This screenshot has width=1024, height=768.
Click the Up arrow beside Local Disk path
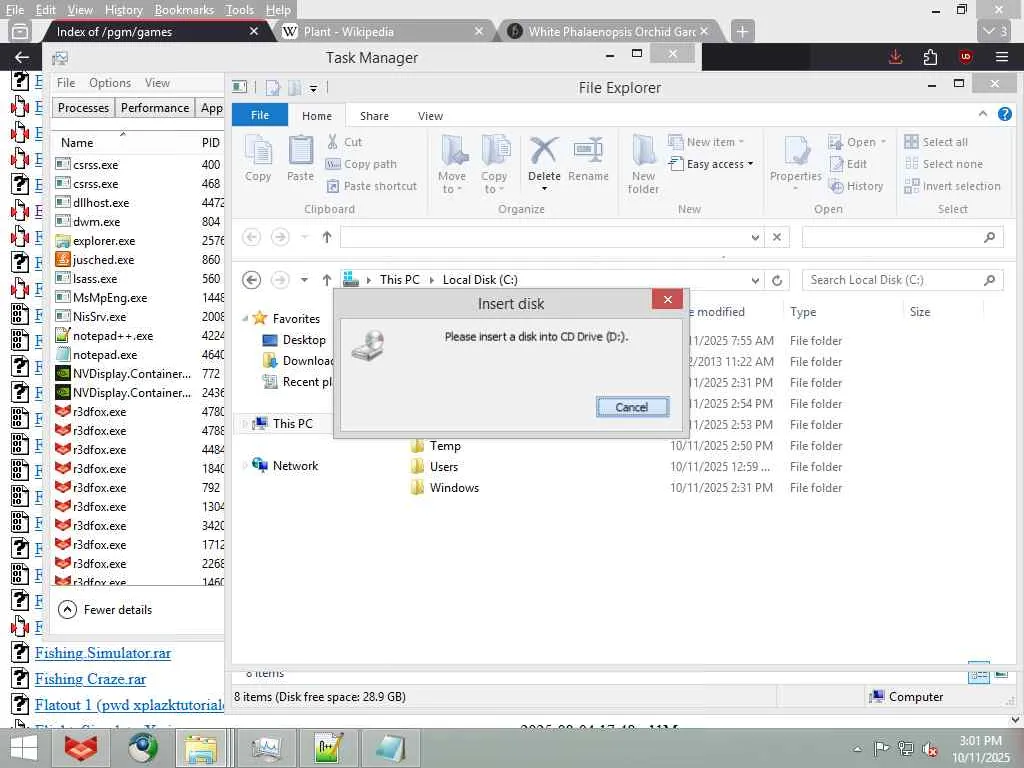point(327,280)
